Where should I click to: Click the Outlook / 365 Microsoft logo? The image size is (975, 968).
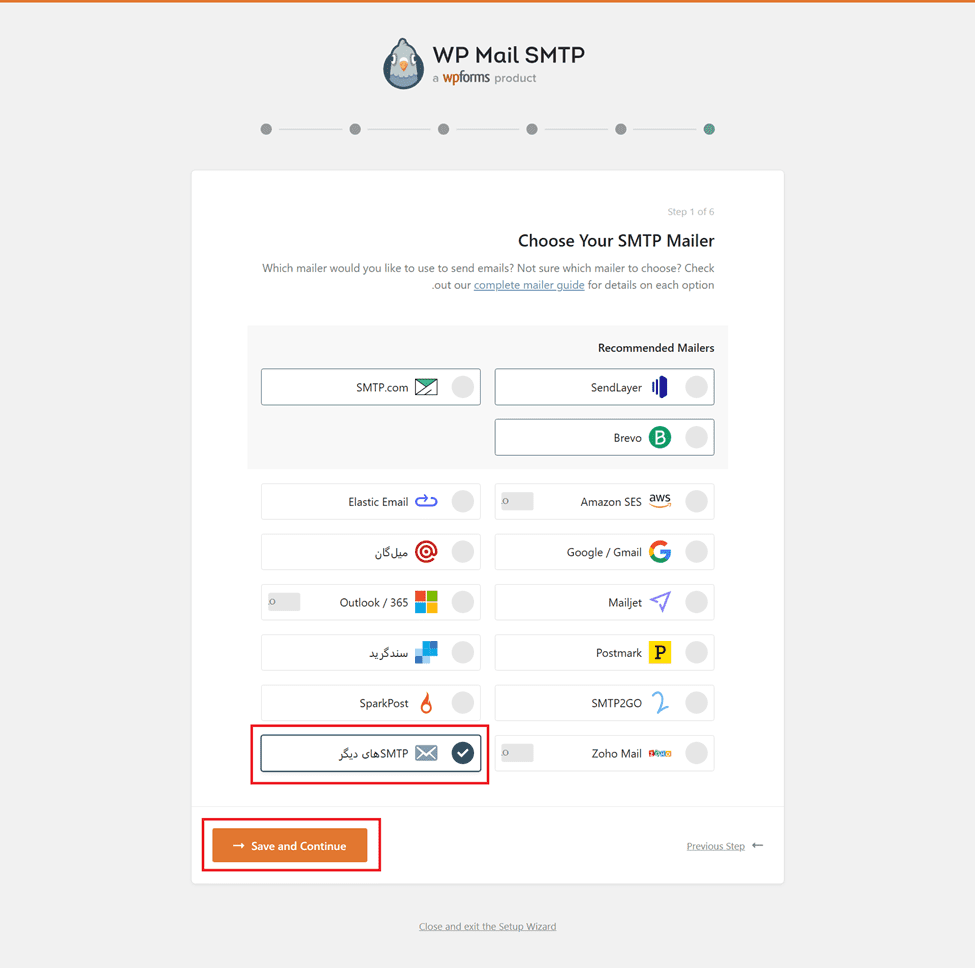pos(426,602)
